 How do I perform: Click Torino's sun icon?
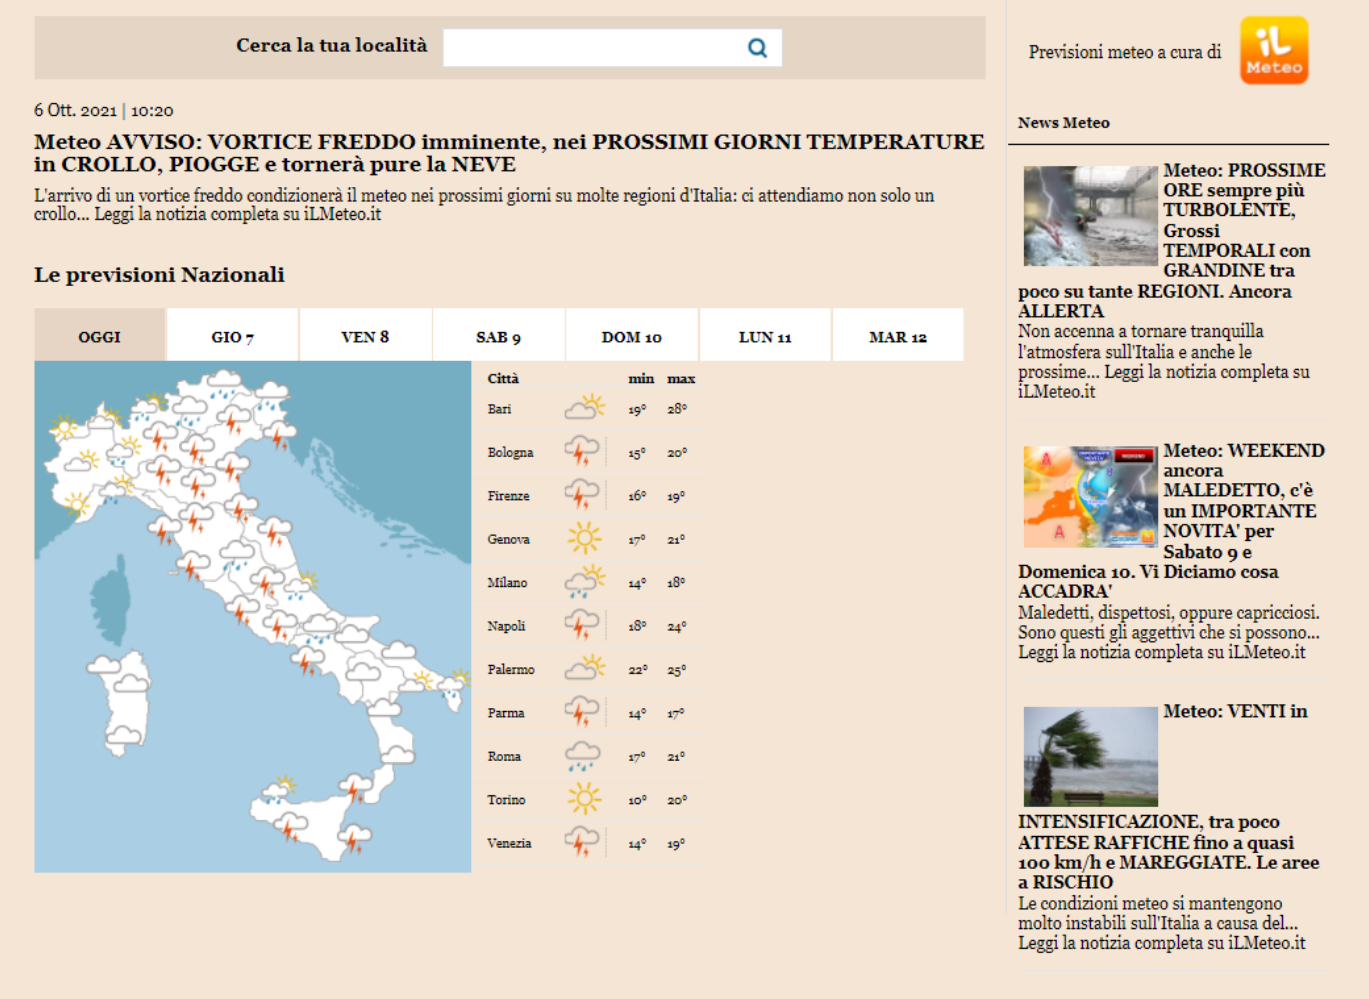pyautogui.click(x=584, y=799)
